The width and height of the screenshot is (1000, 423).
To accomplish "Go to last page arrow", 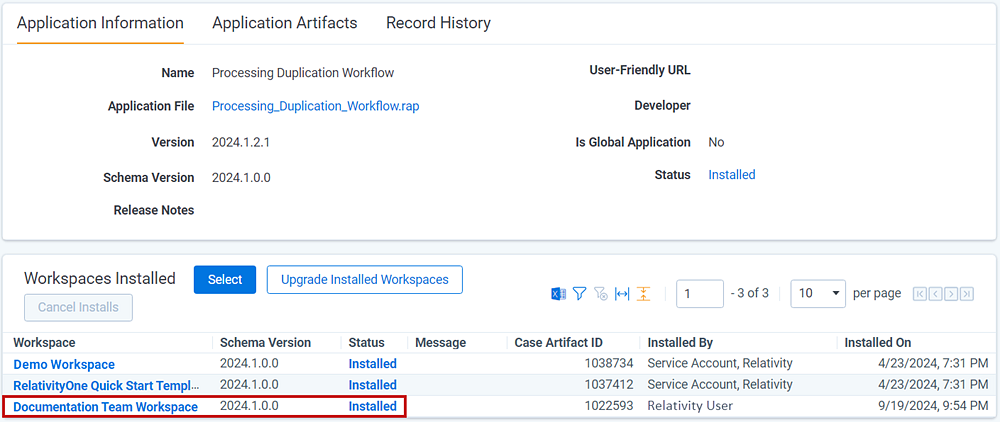I will pyautogui.click(x=967, y=293).
